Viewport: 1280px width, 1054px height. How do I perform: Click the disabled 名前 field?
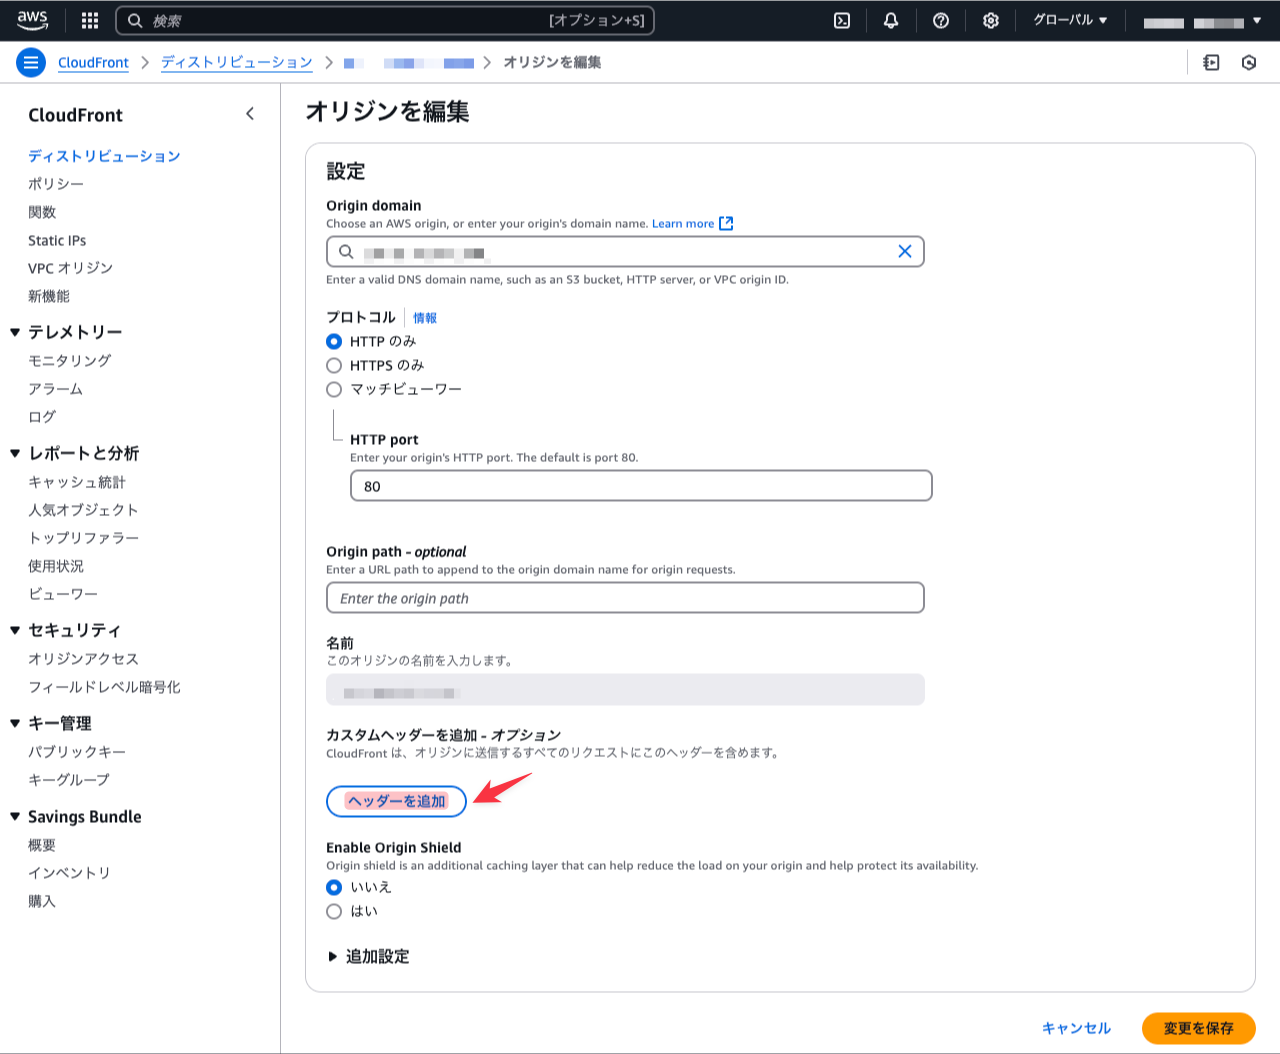pyautogui.click(x=625, y=690)
